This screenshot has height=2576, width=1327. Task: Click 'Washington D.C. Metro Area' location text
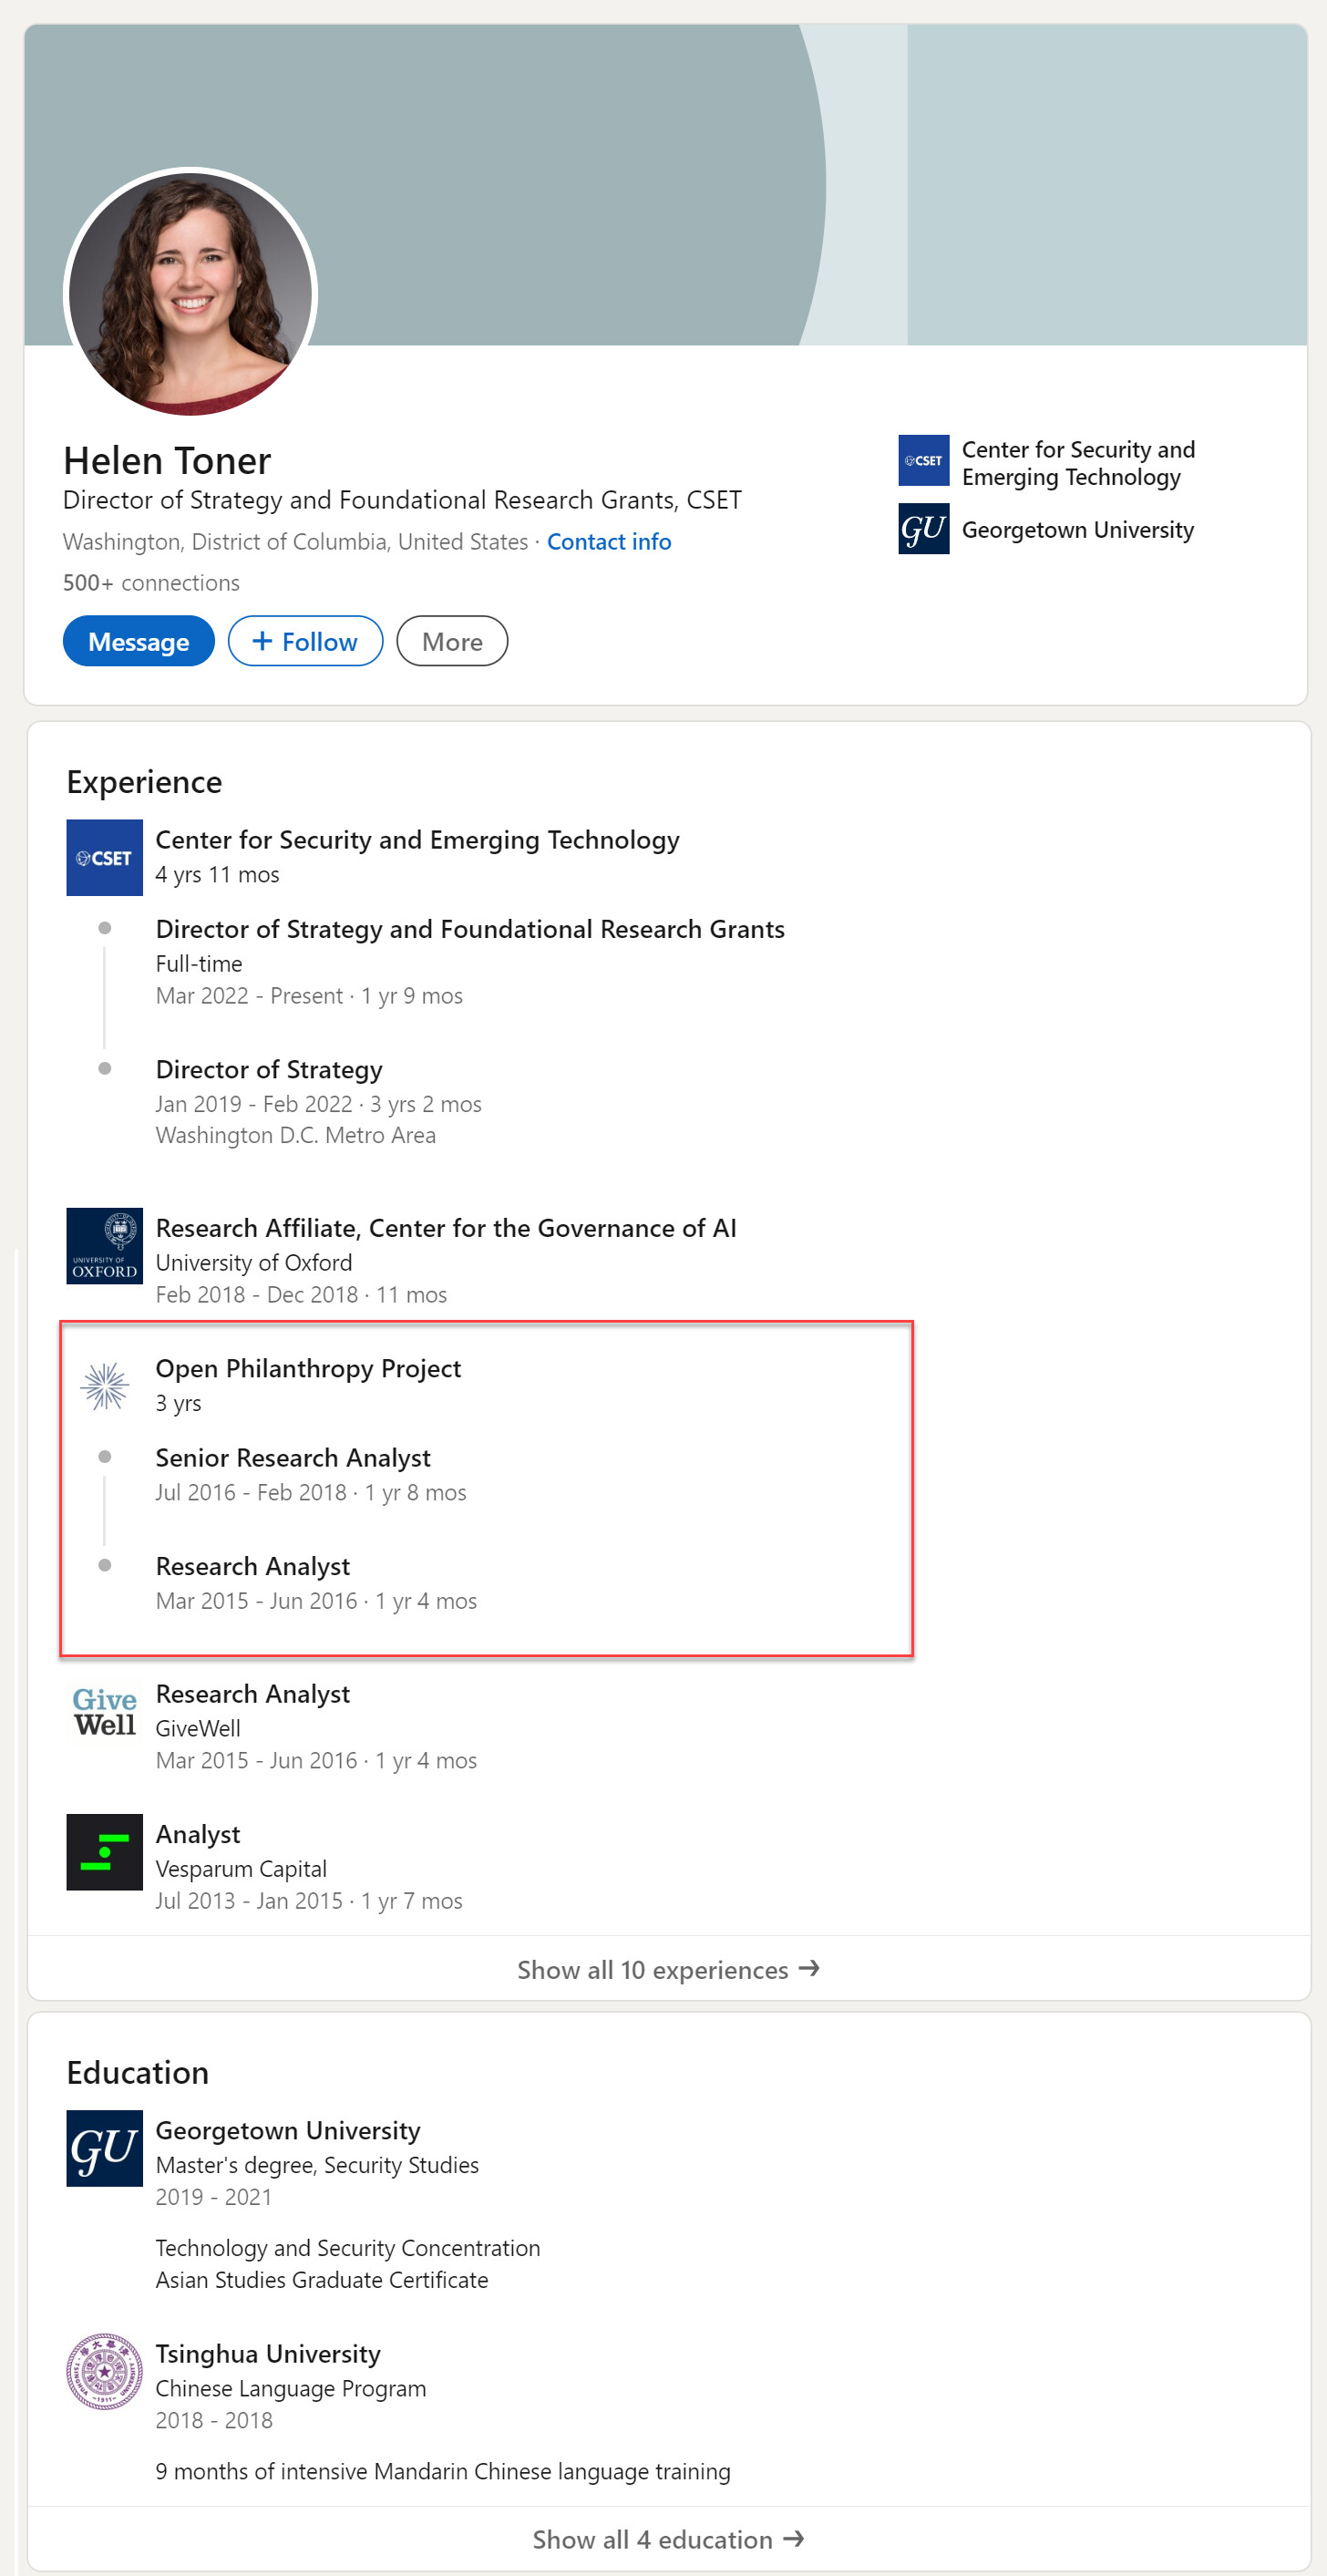click(295, 1135)
